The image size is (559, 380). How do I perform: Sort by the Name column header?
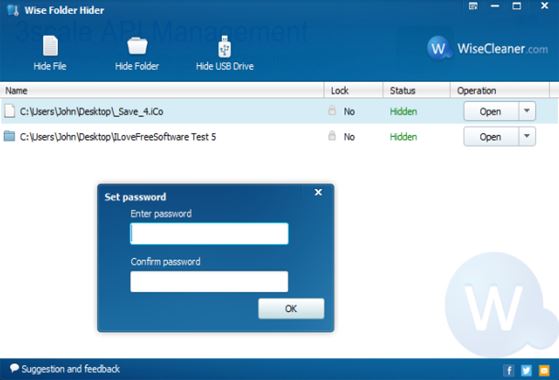162,91
